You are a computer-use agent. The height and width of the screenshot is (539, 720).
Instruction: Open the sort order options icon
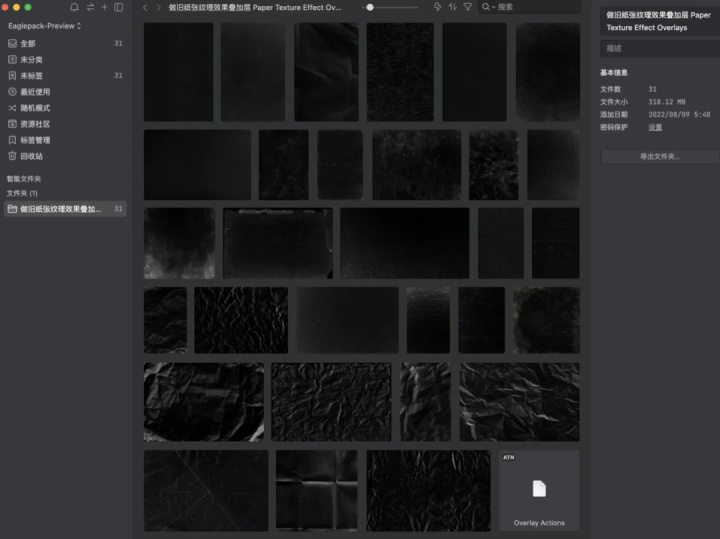tap(452, 7)
